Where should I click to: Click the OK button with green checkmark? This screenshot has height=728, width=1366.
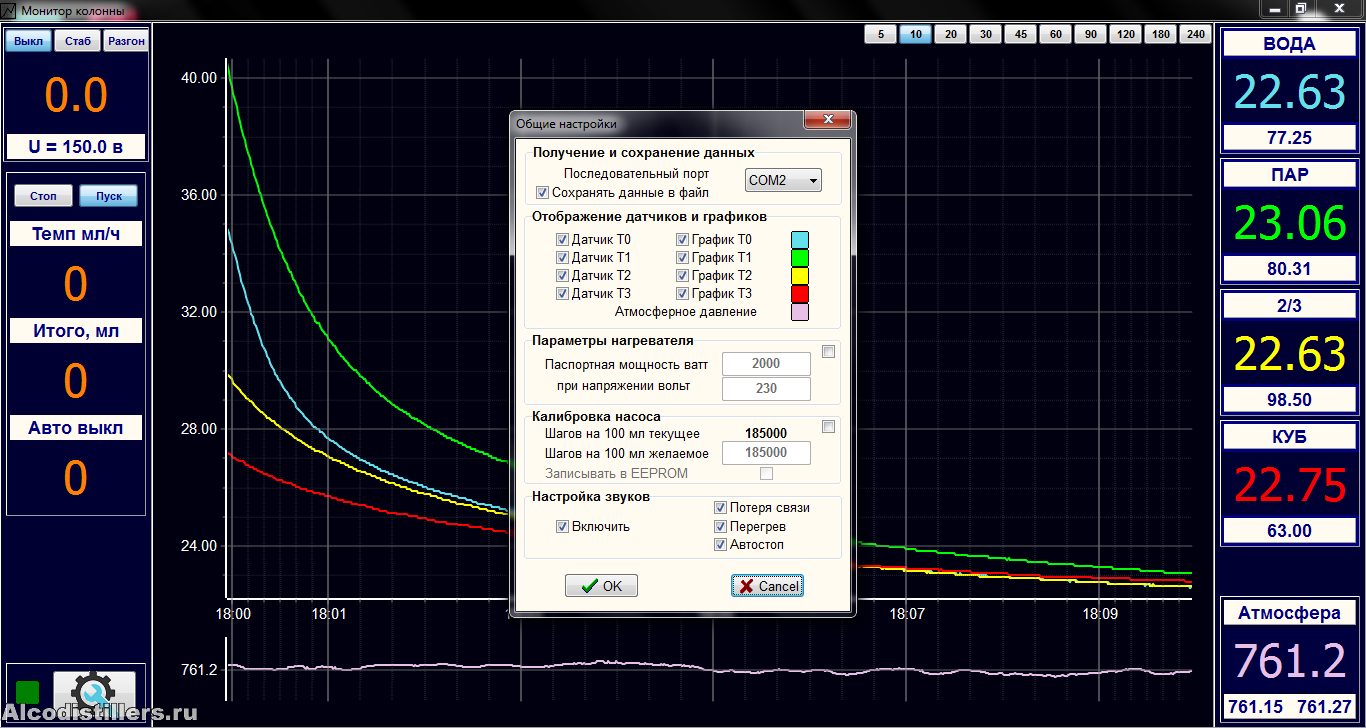point(601,586)
